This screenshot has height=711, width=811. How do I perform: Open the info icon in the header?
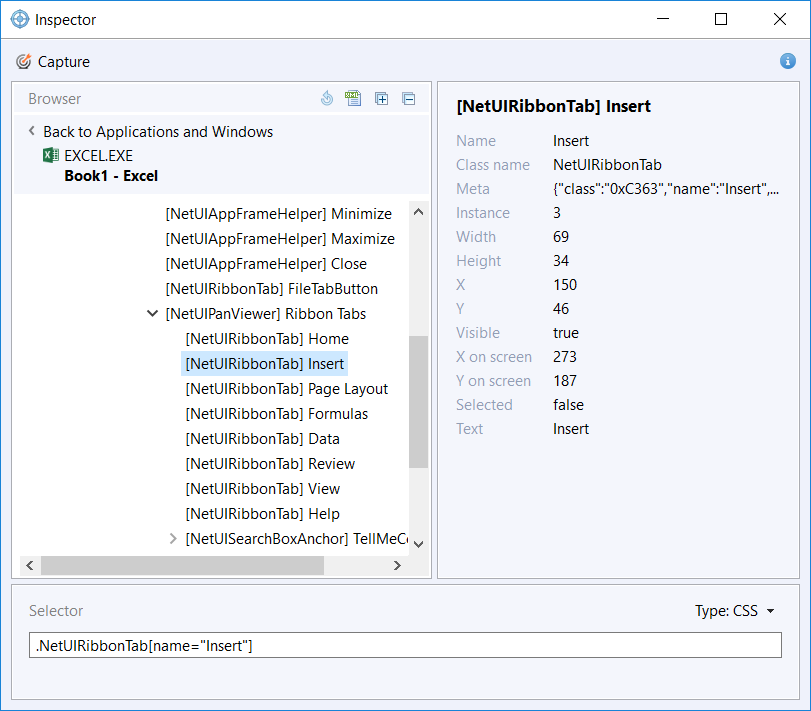point(787,61)
